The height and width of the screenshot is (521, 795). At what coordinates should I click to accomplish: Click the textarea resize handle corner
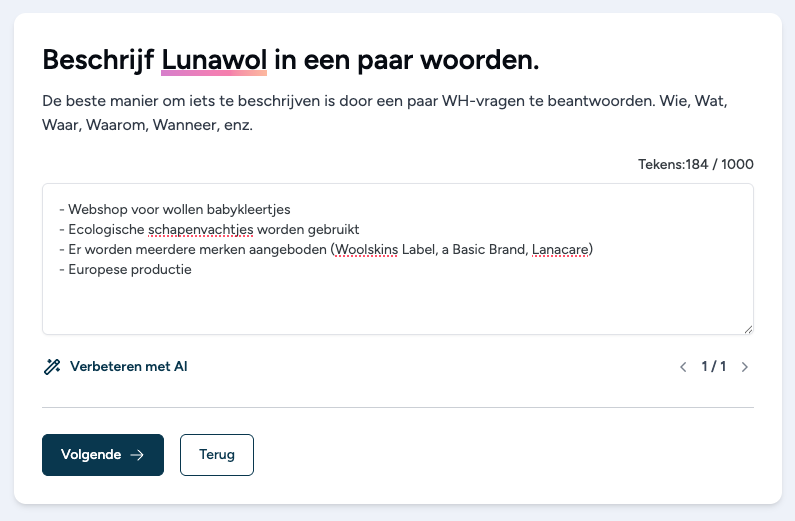[x=748, y=329]
